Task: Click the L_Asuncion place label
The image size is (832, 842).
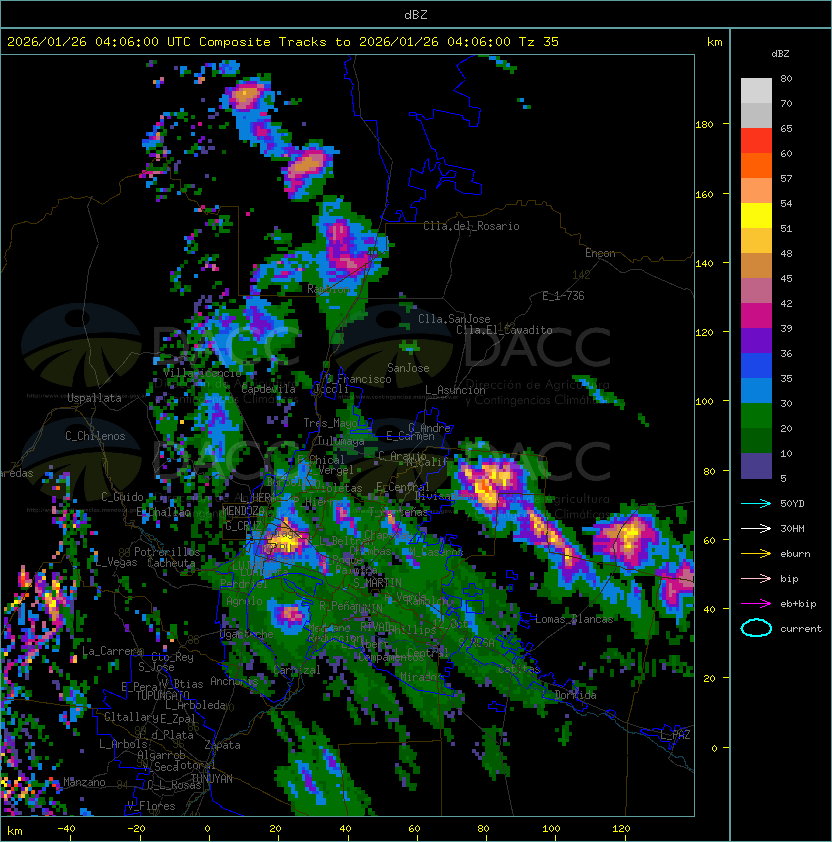Action: coord(455,390)
